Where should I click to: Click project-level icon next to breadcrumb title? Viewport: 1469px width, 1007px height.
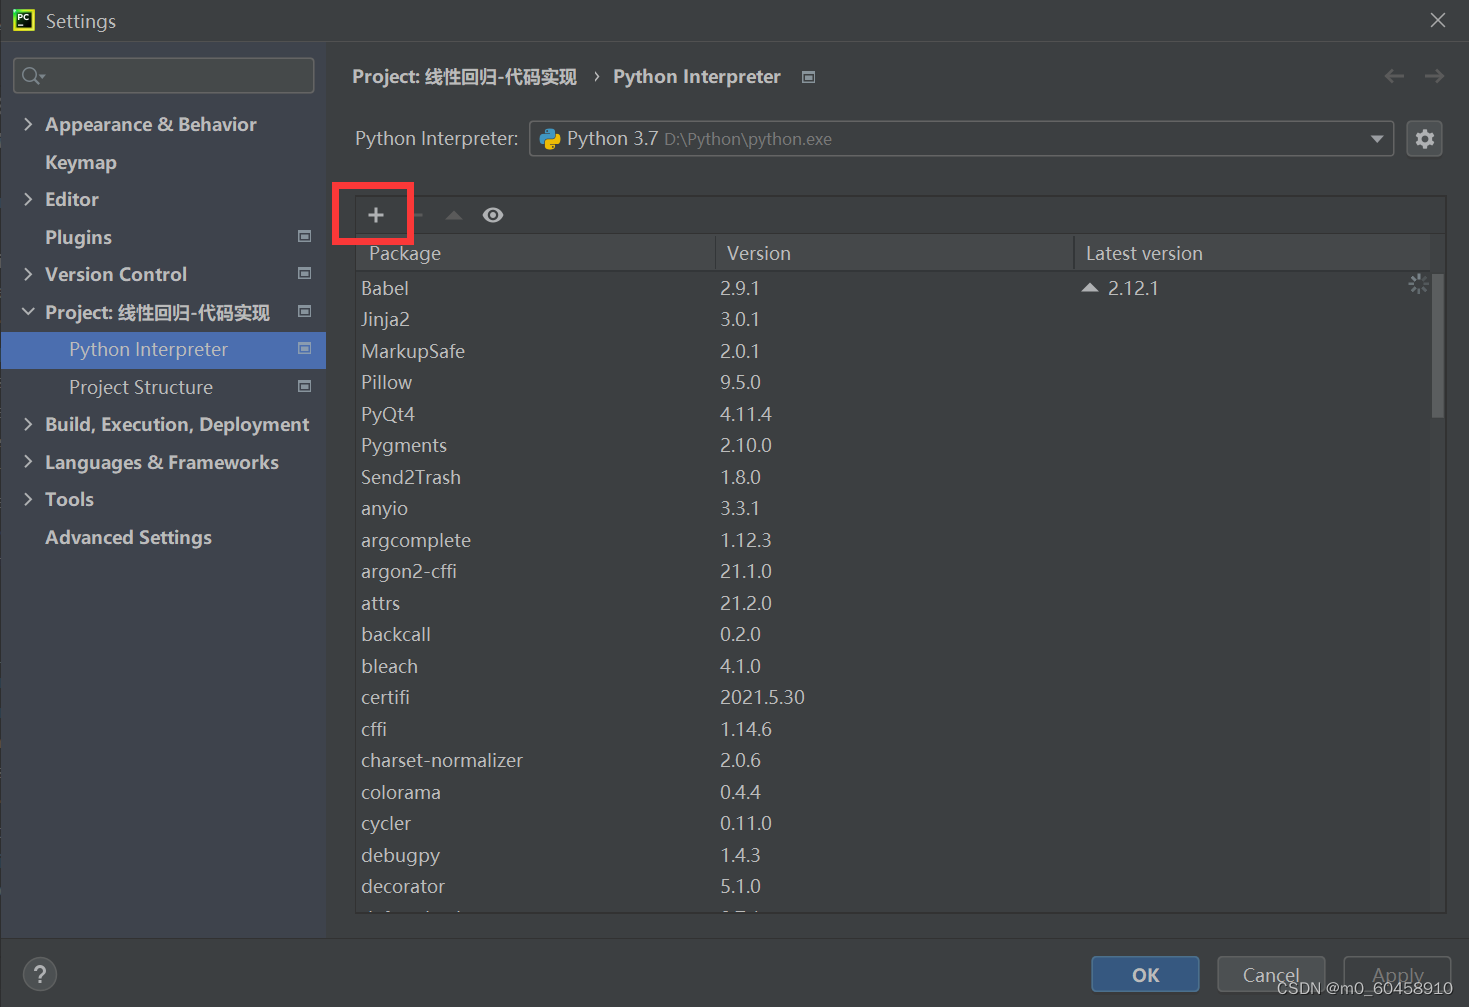(x=809, y=77)
